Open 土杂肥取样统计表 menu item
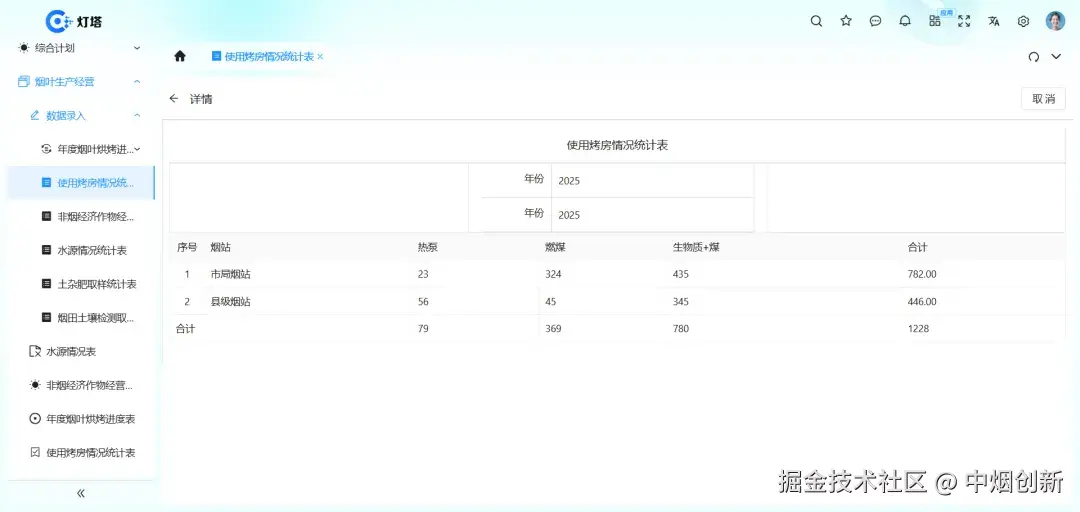This screenshot has width=1080, height=512. tap(79, 284)
